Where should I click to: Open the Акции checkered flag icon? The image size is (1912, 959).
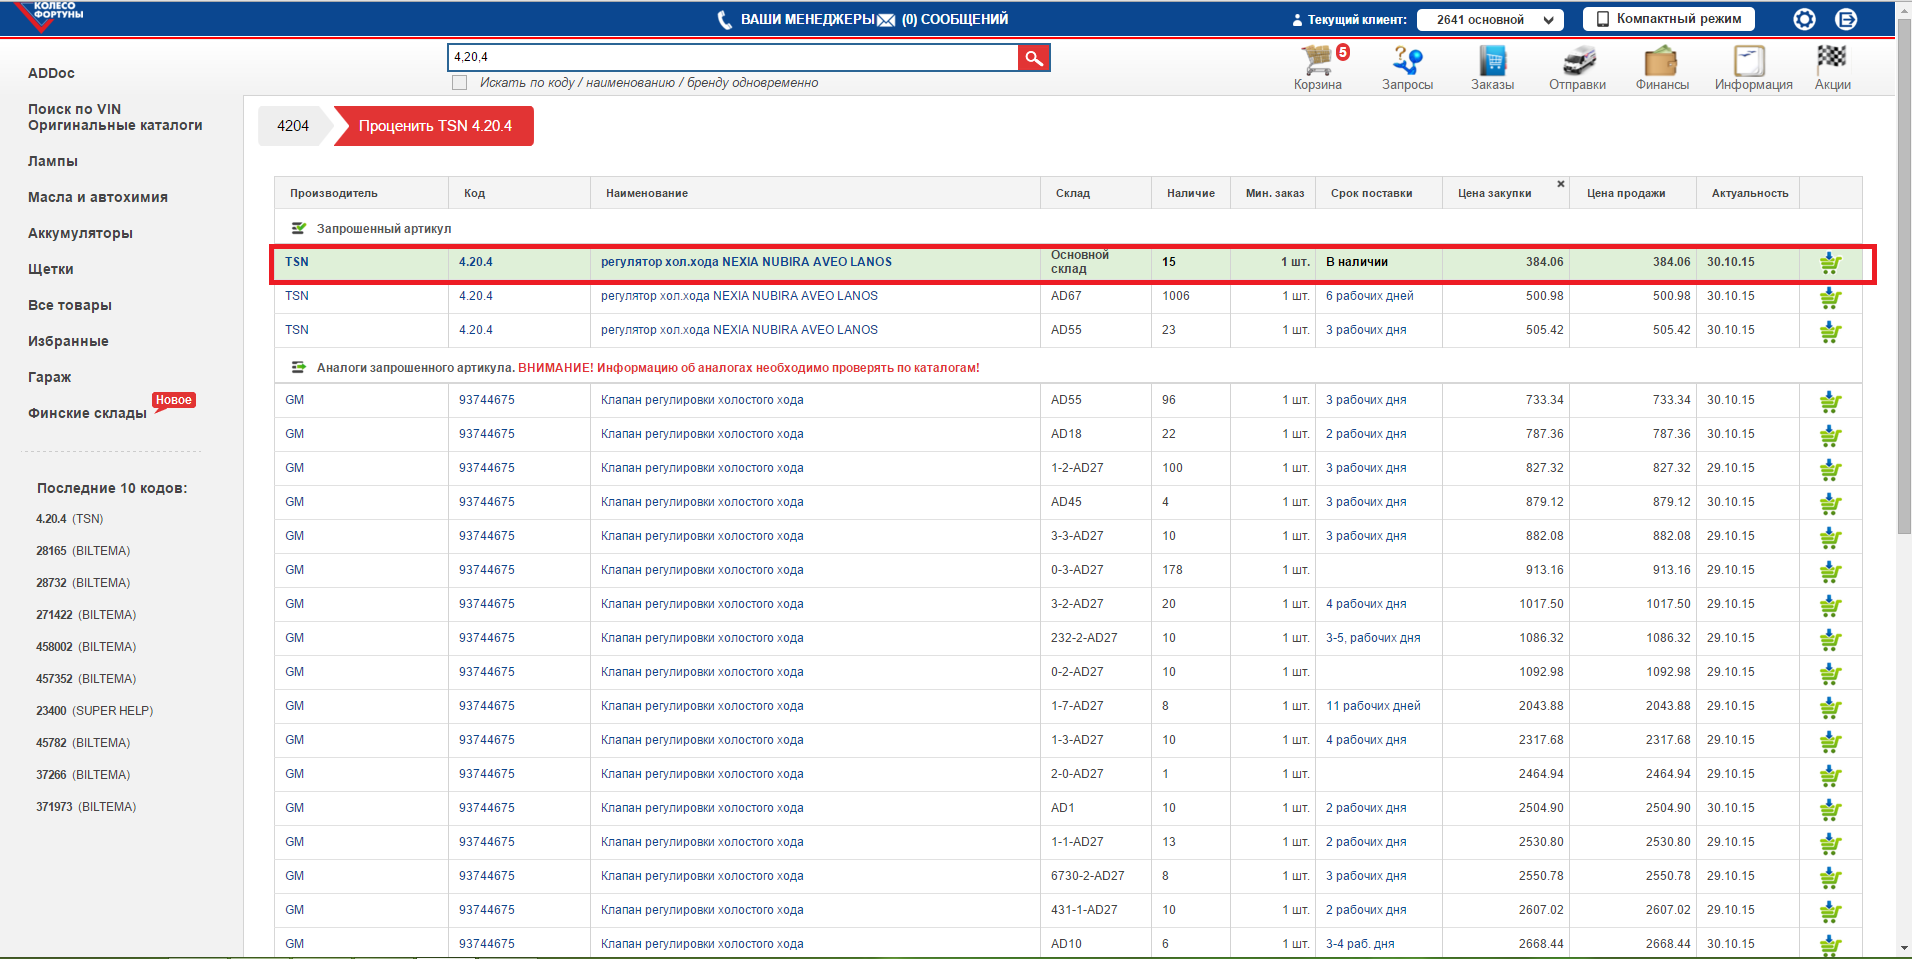click(x=1832, y=59)
